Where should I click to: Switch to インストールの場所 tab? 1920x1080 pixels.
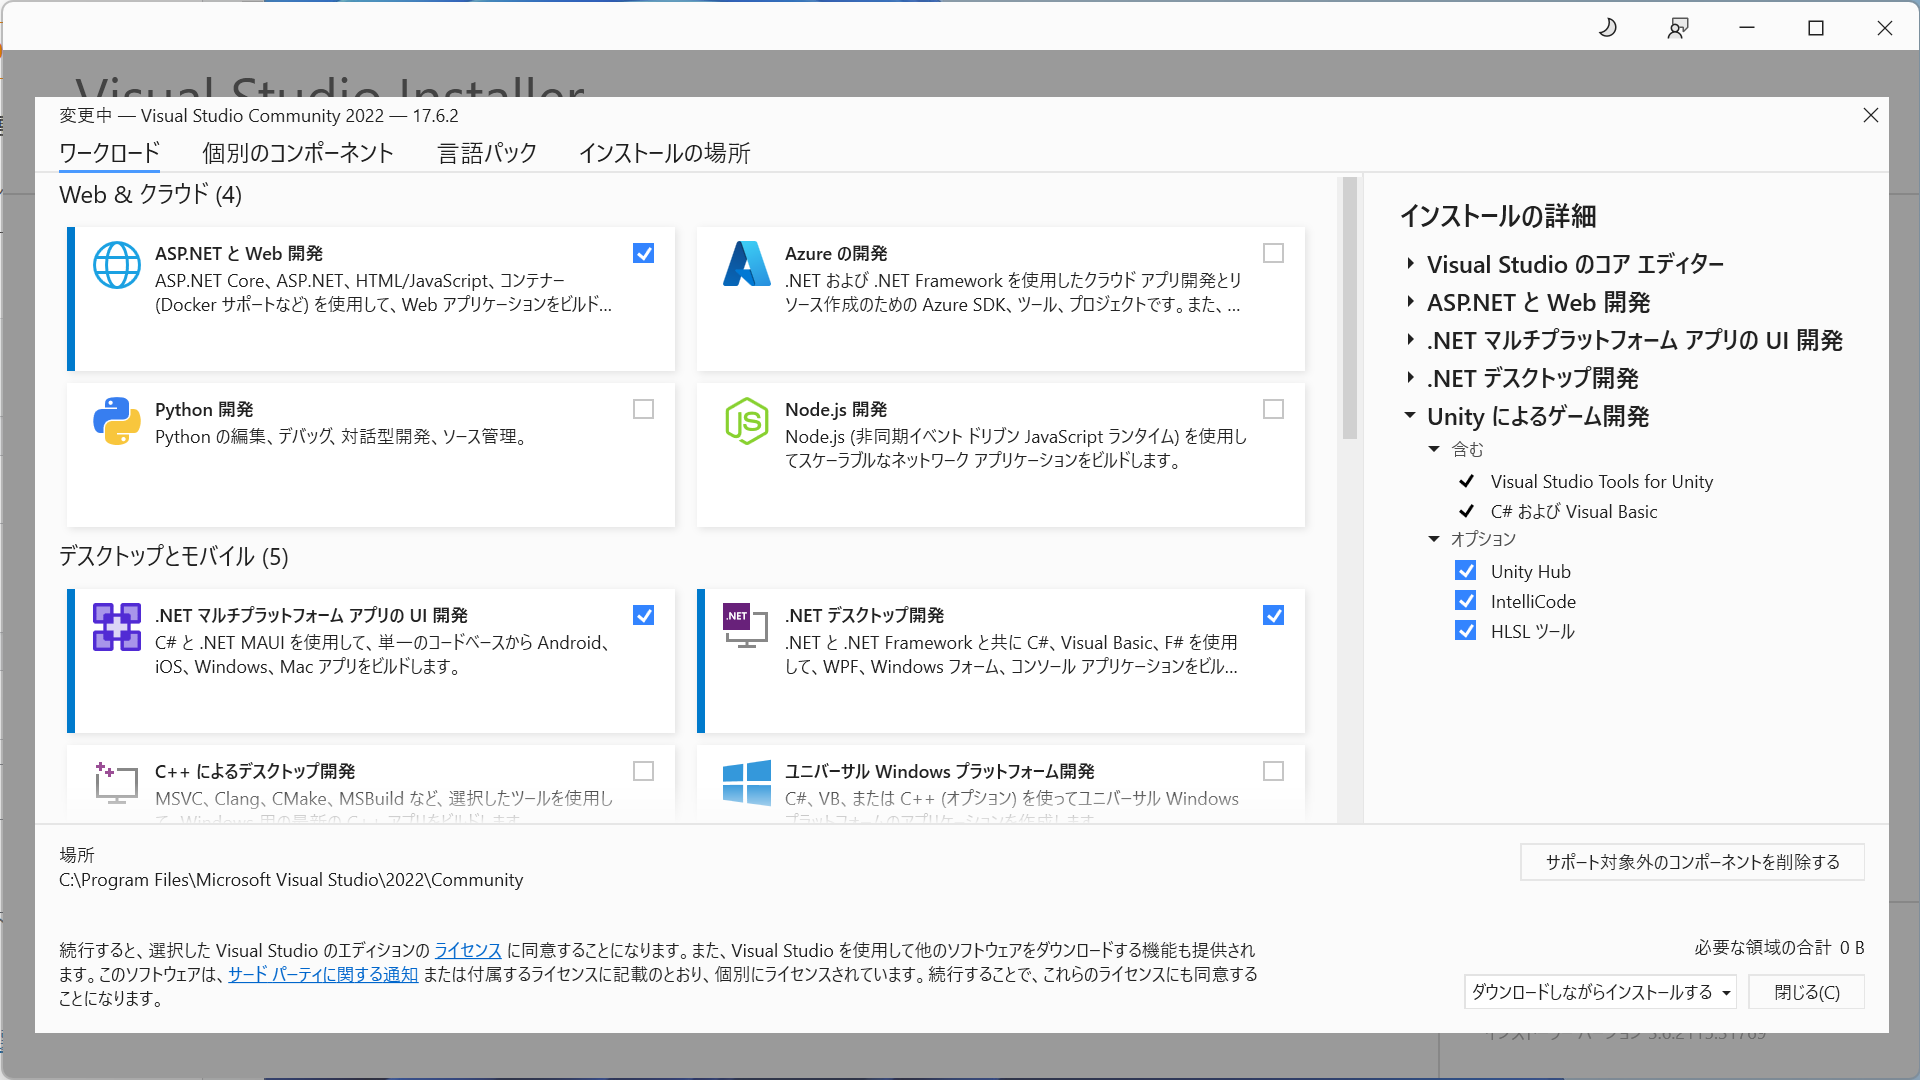pyautogui.click(x=664, y=153)
